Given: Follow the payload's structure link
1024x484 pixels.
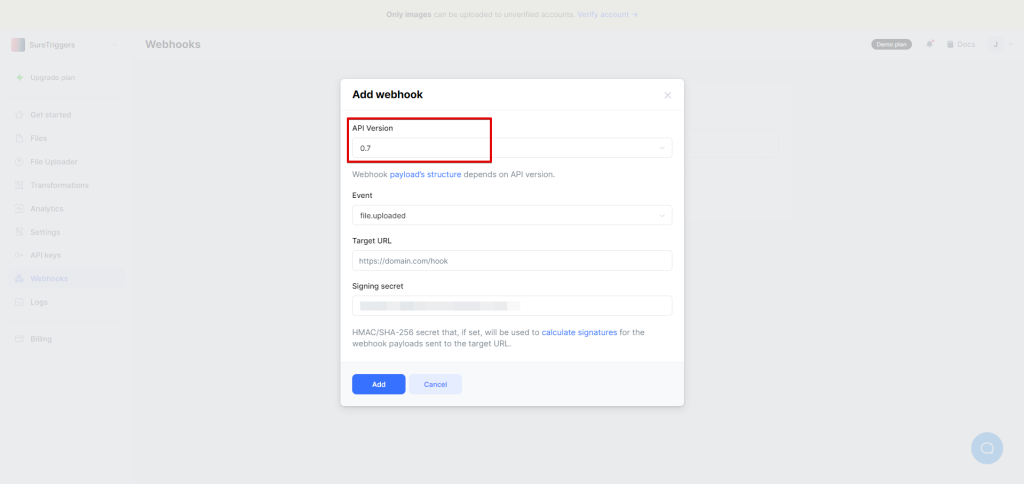Looking at the screenshot, I should click(x=425, y=174).
